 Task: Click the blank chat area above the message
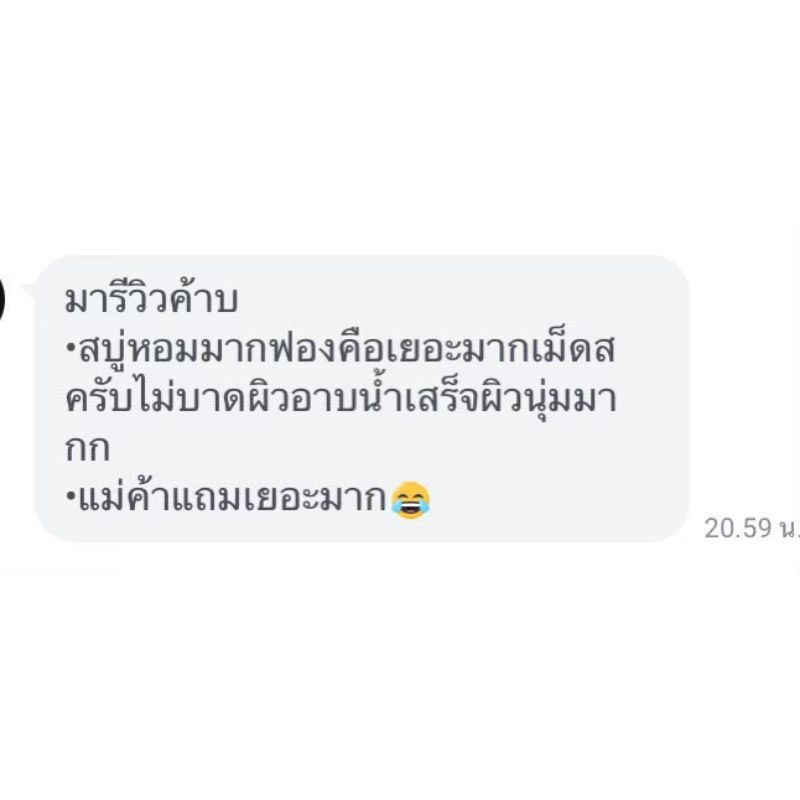tap(400, 128)
